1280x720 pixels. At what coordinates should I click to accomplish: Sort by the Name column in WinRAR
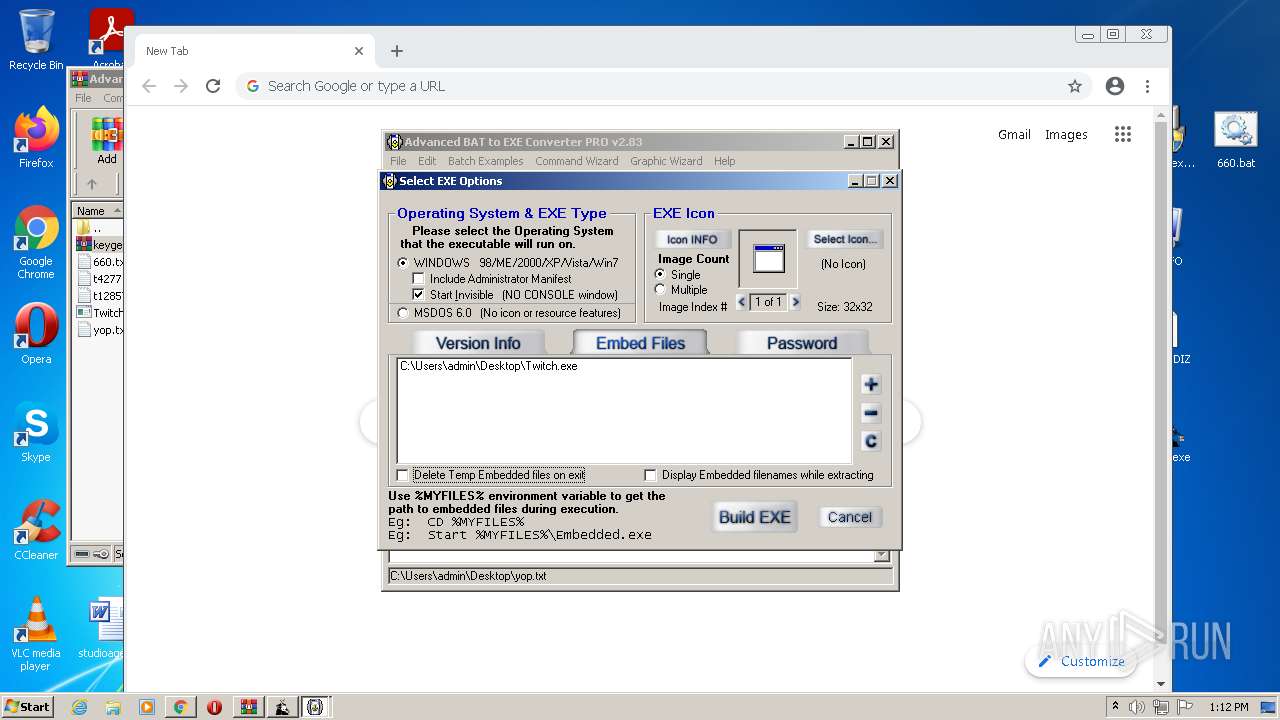(x=97, y=211)
